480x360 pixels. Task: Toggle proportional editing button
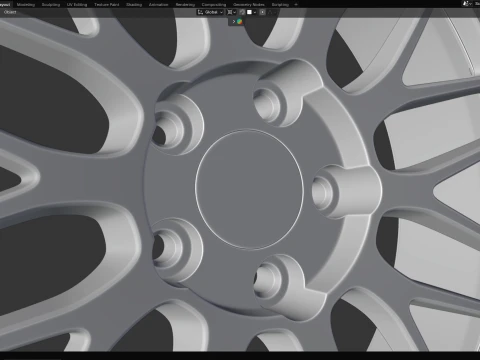[262, 12]
